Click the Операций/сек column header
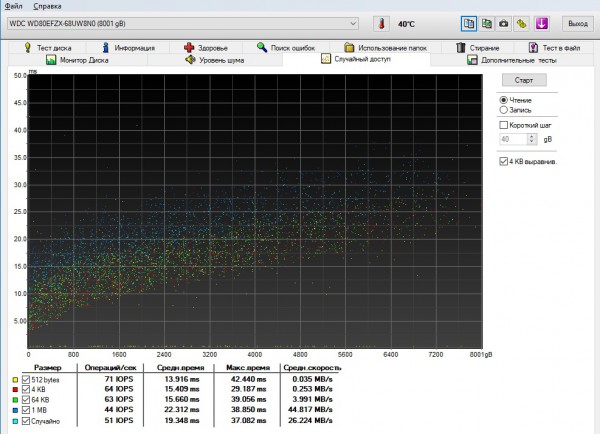 click(x=110, y=367)
